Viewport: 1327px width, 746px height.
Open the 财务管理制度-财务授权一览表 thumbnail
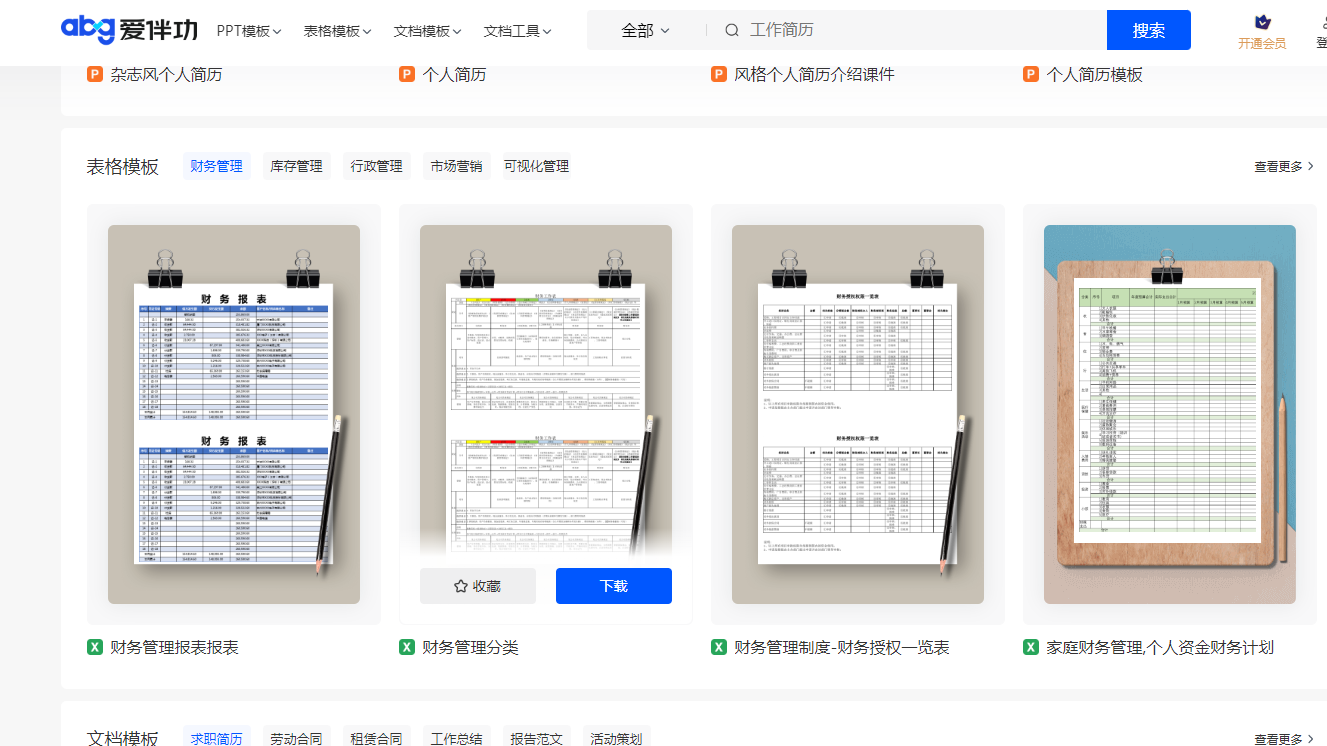[x=857, y=414]
